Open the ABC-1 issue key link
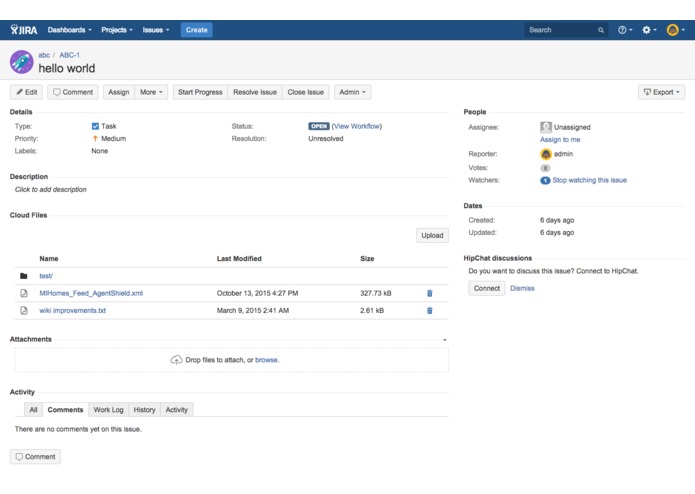Screen dimensions: 695x494 coord(70,55)
